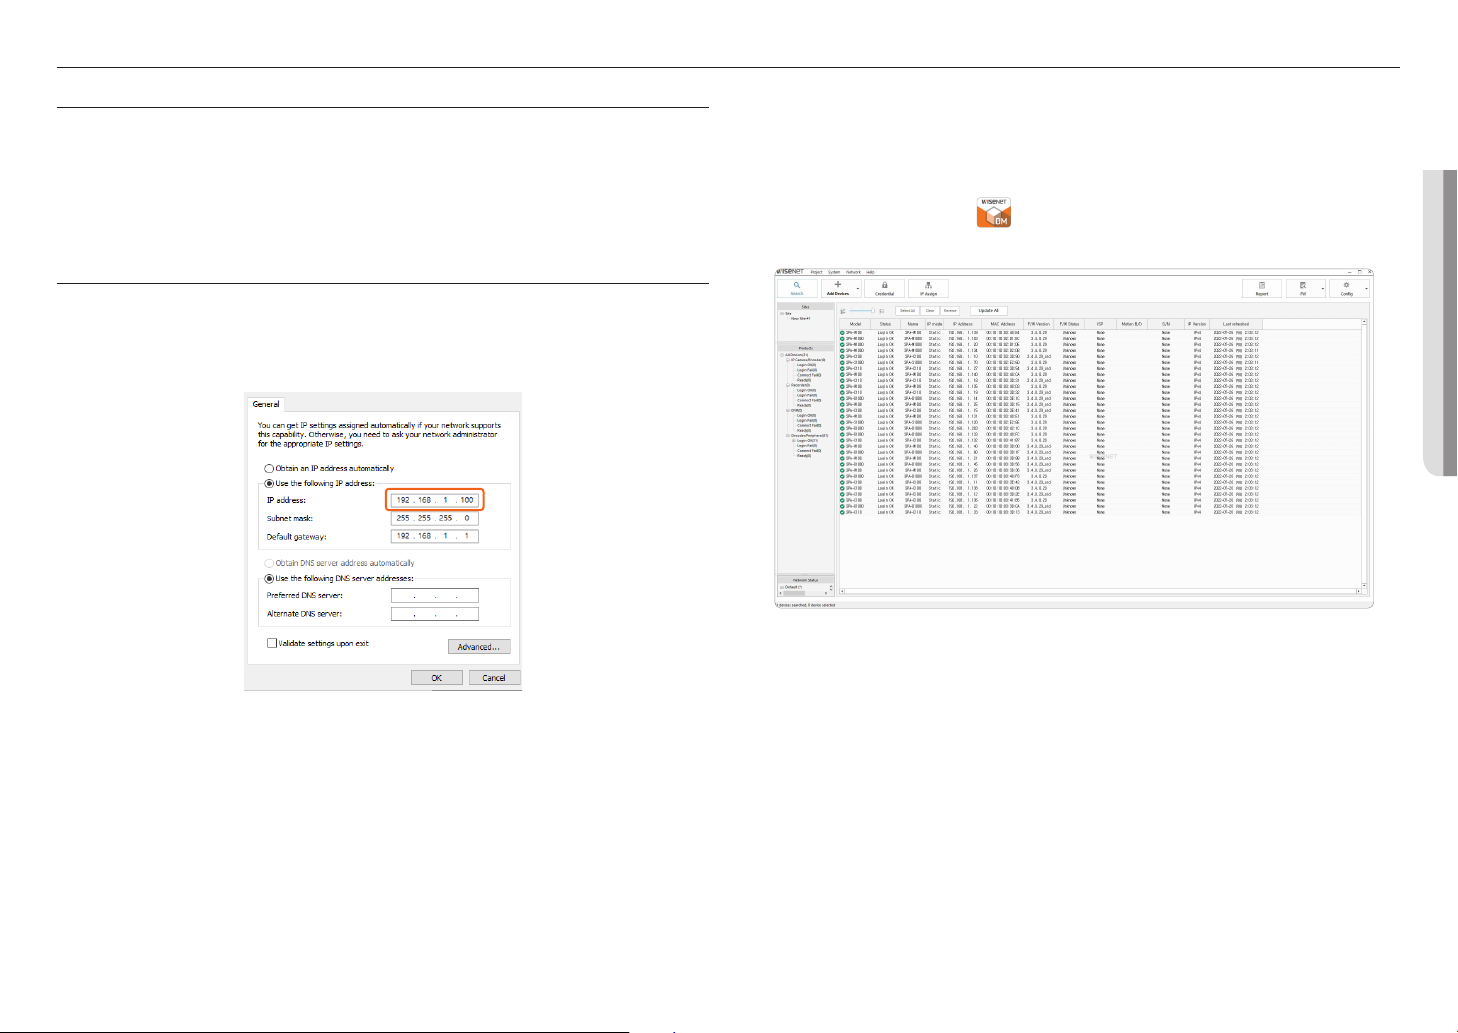The width and height of the screenshot is (1458, 1033).
Task: Collapse the IP Camera/Encoder tree node
Action: point(788,360)
